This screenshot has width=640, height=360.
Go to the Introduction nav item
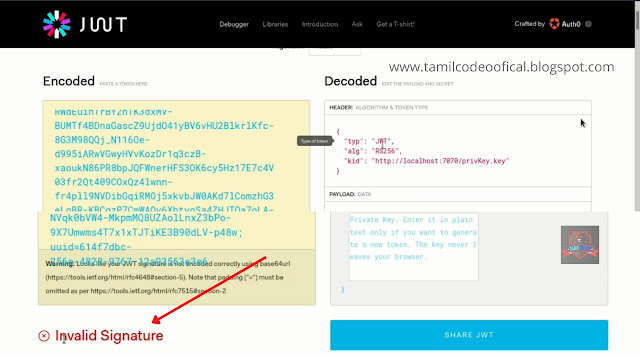[x=320, y=24]
